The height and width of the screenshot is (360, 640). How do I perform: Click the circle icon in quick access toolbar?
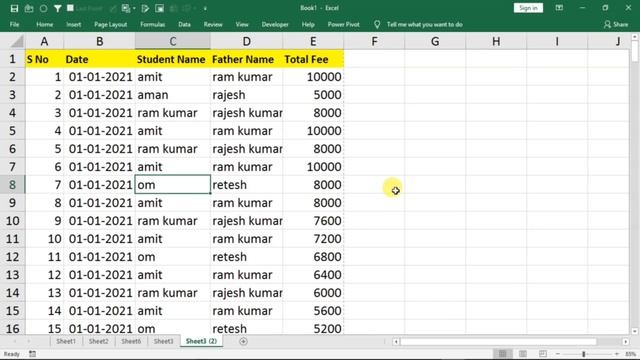[43, 8]
